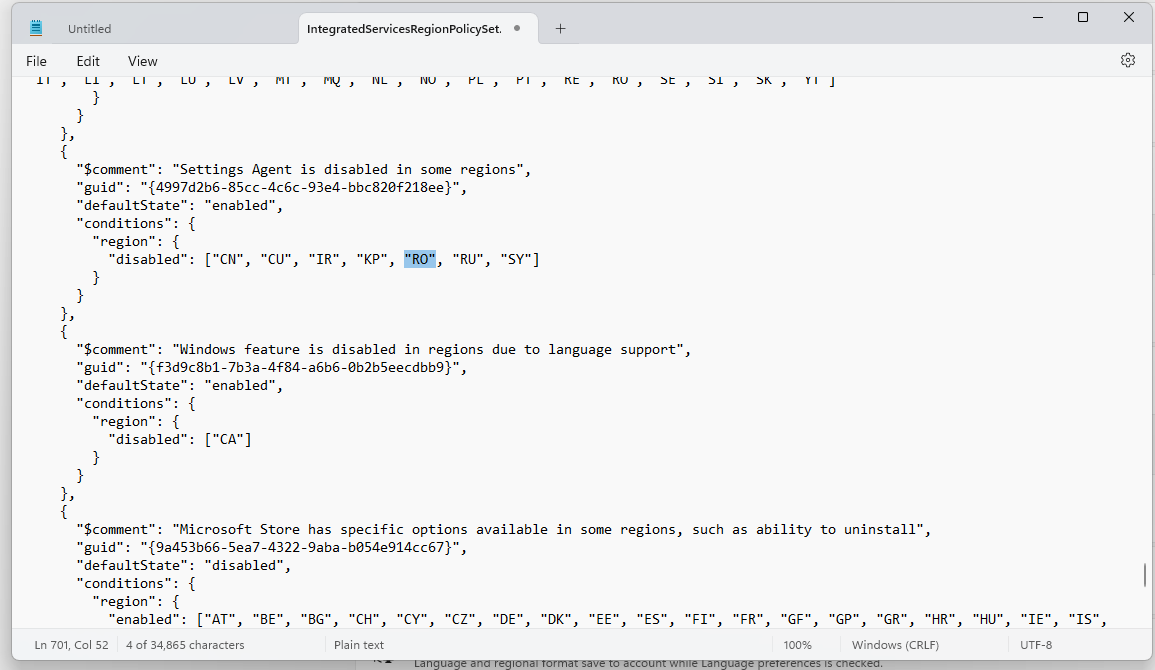The image size is (1155, 670).
Task: Click the Plain text status item
Action: (359, 645)
